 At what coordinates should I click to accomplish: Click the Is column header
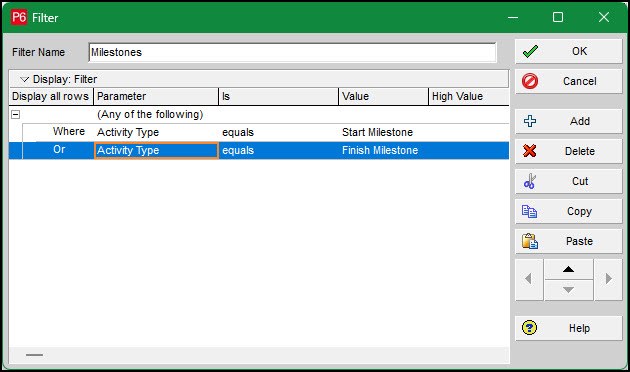pos(278,96)
